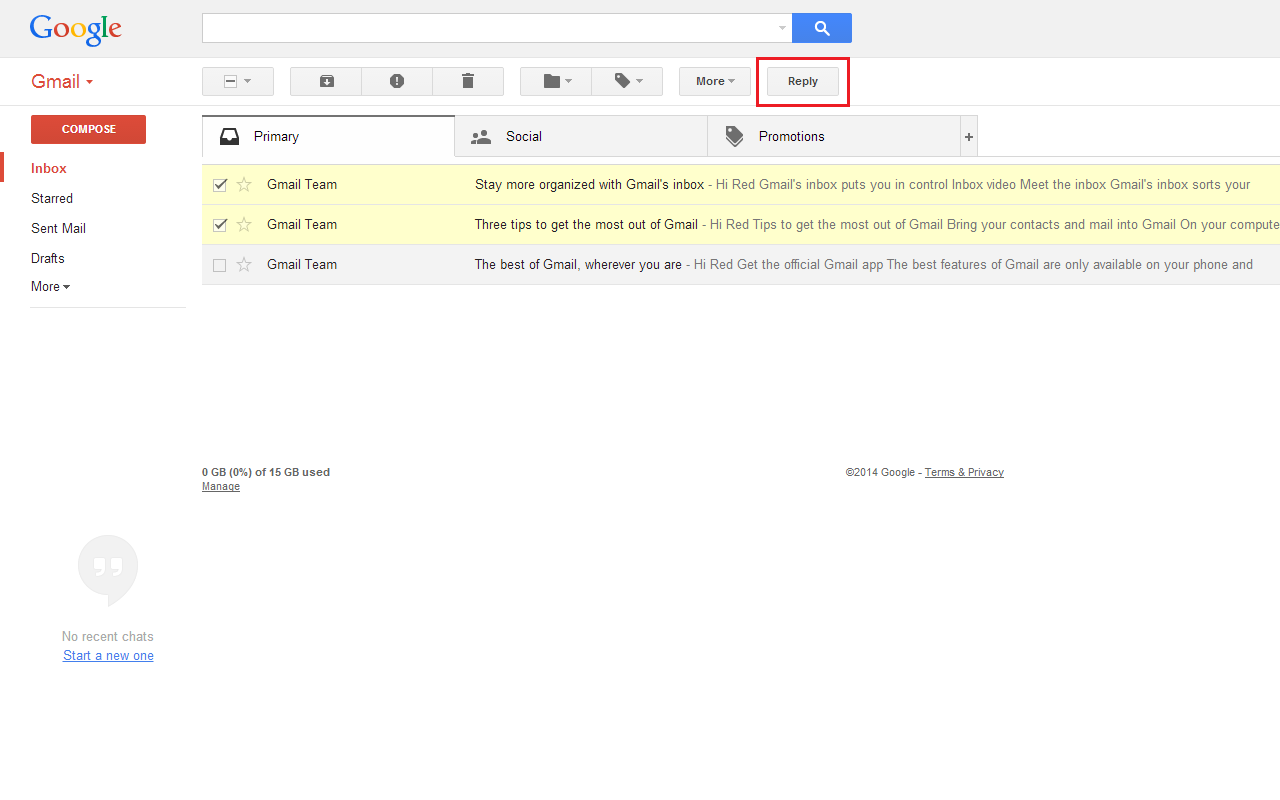Open 'The best of Gmail, wherever you are' email

click(x=741, y=264)
